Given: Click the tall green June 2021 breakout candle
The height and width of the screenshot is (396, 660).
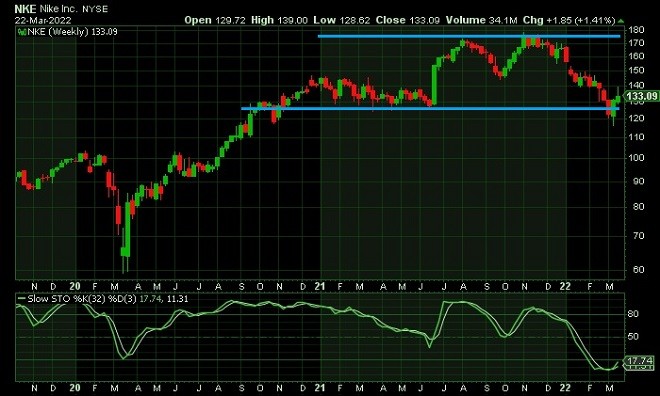Looking at the screenshot, I should tap(434, 85).
